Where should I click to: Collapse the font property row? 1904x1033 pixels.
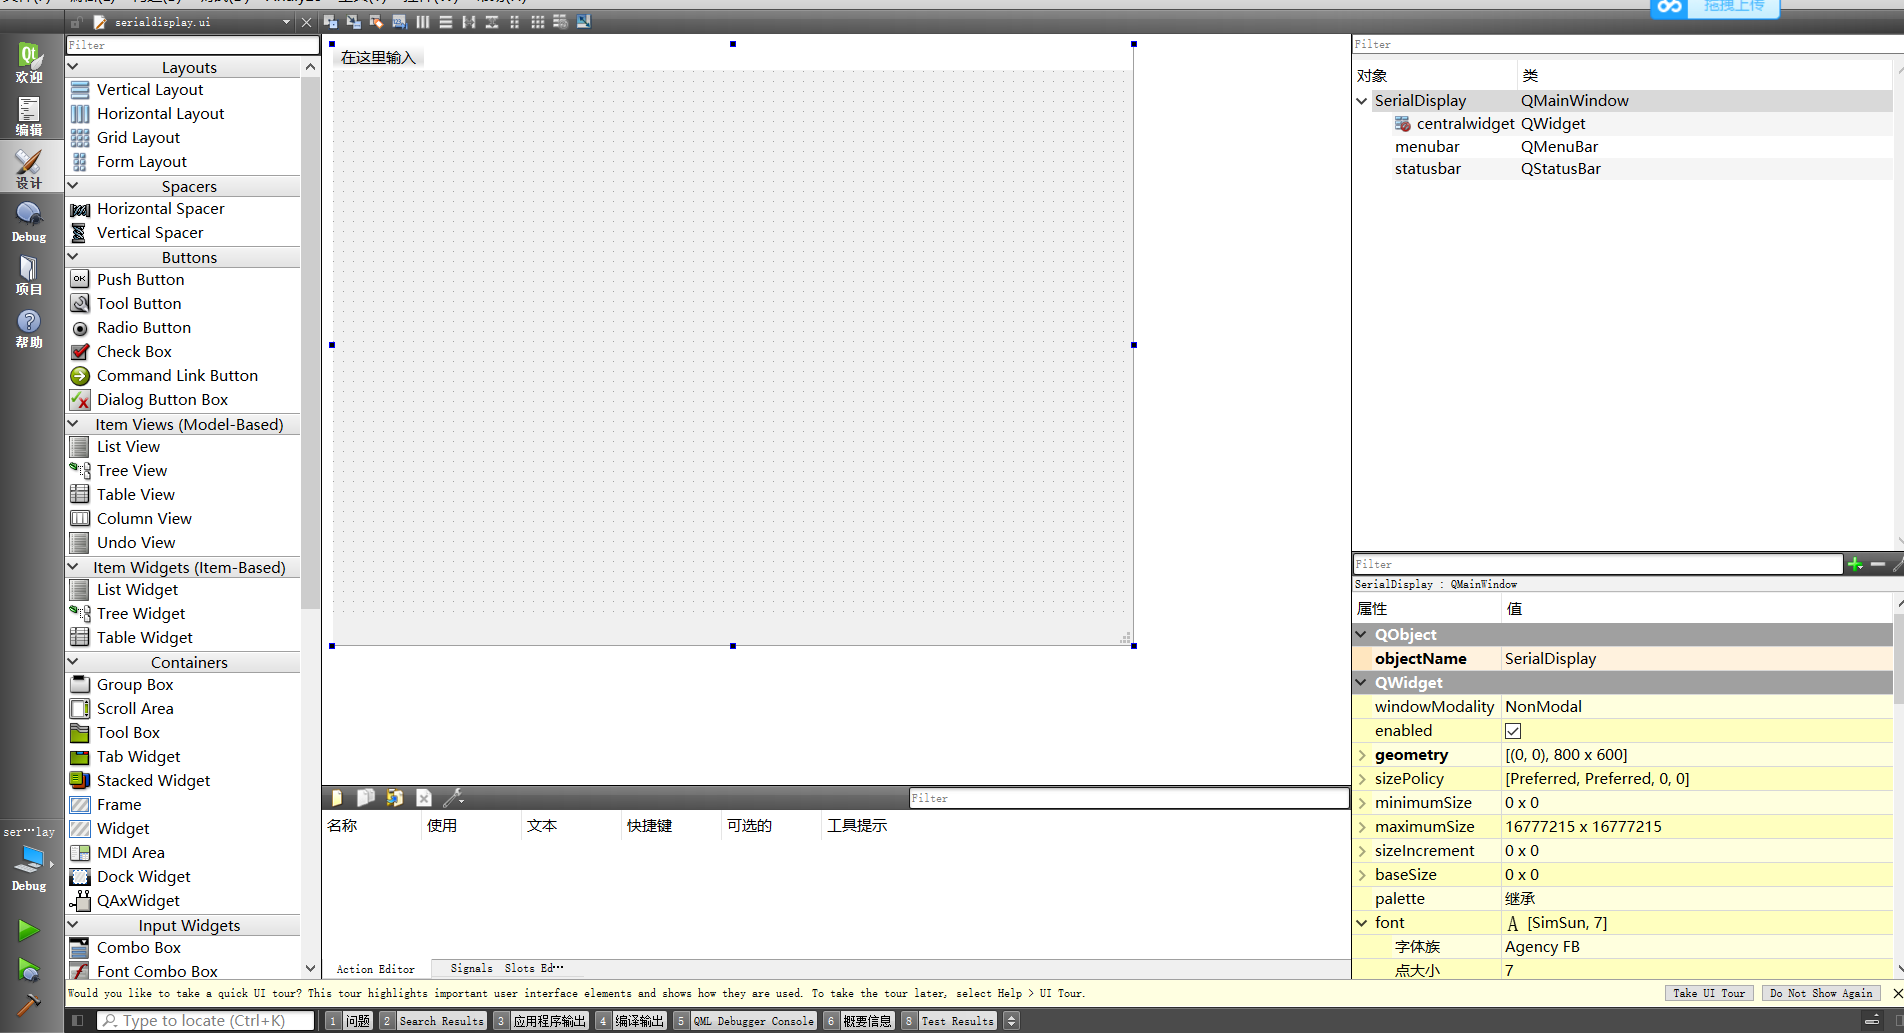[x=1362, y=923]
